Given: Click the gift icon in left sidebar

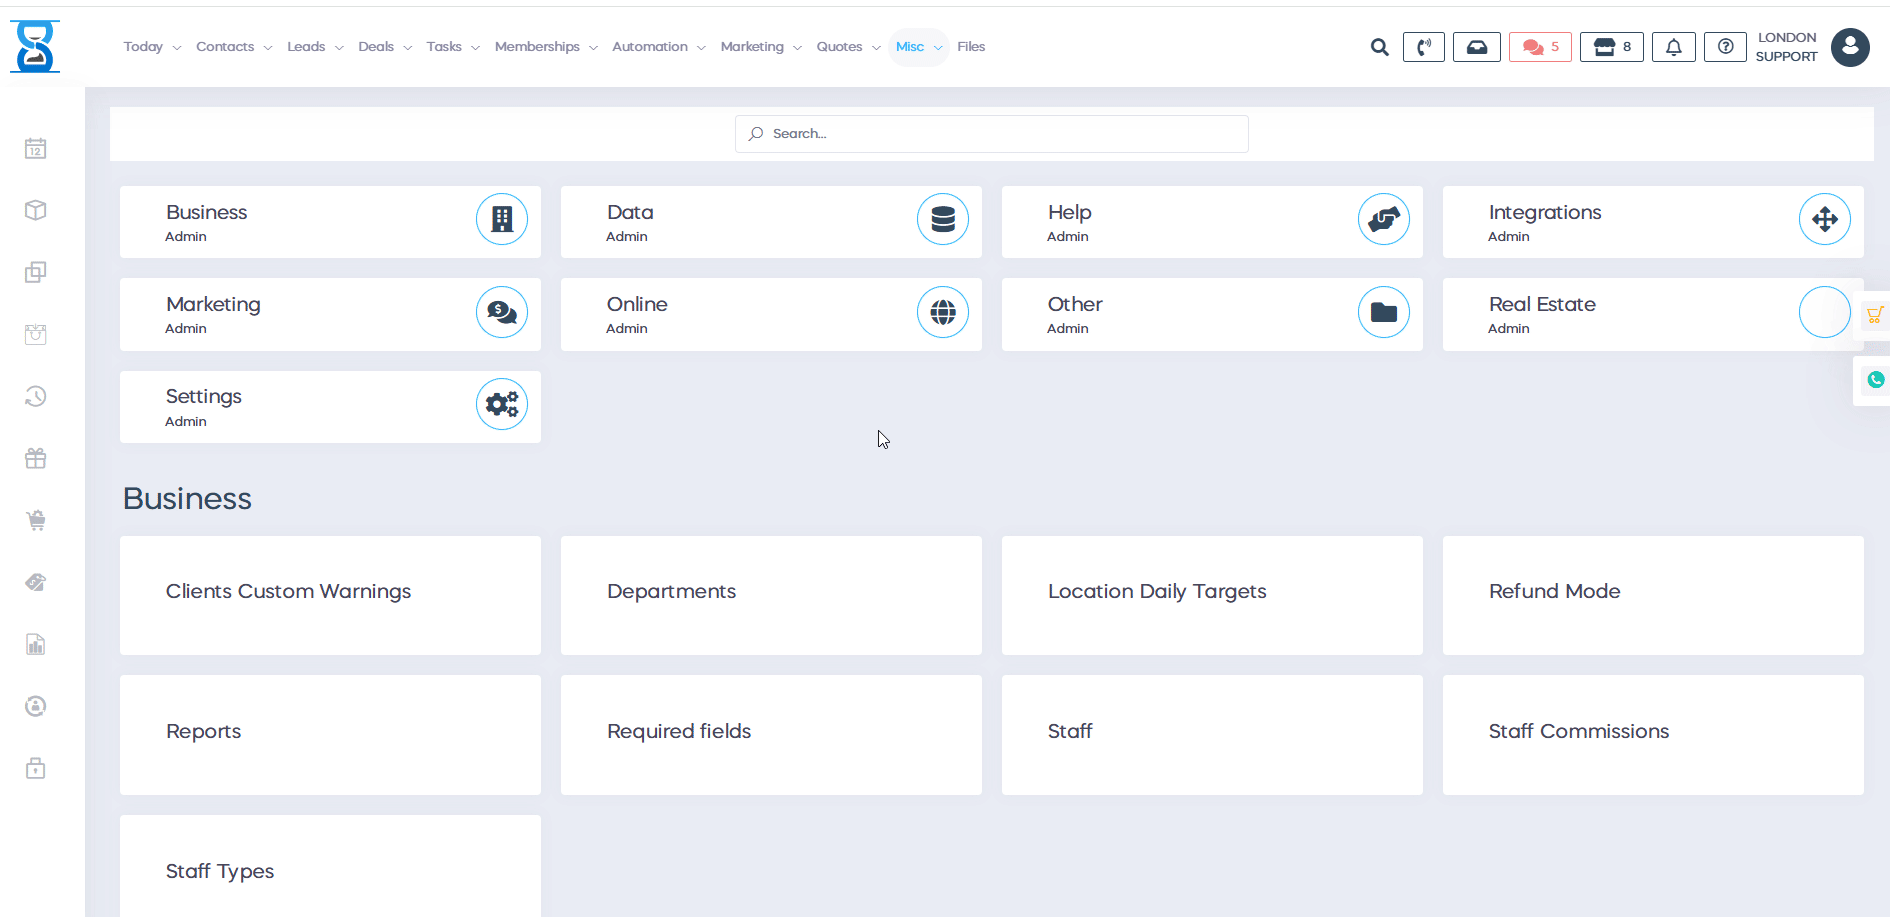Looking at the screenshot, I should pos(36,459).
